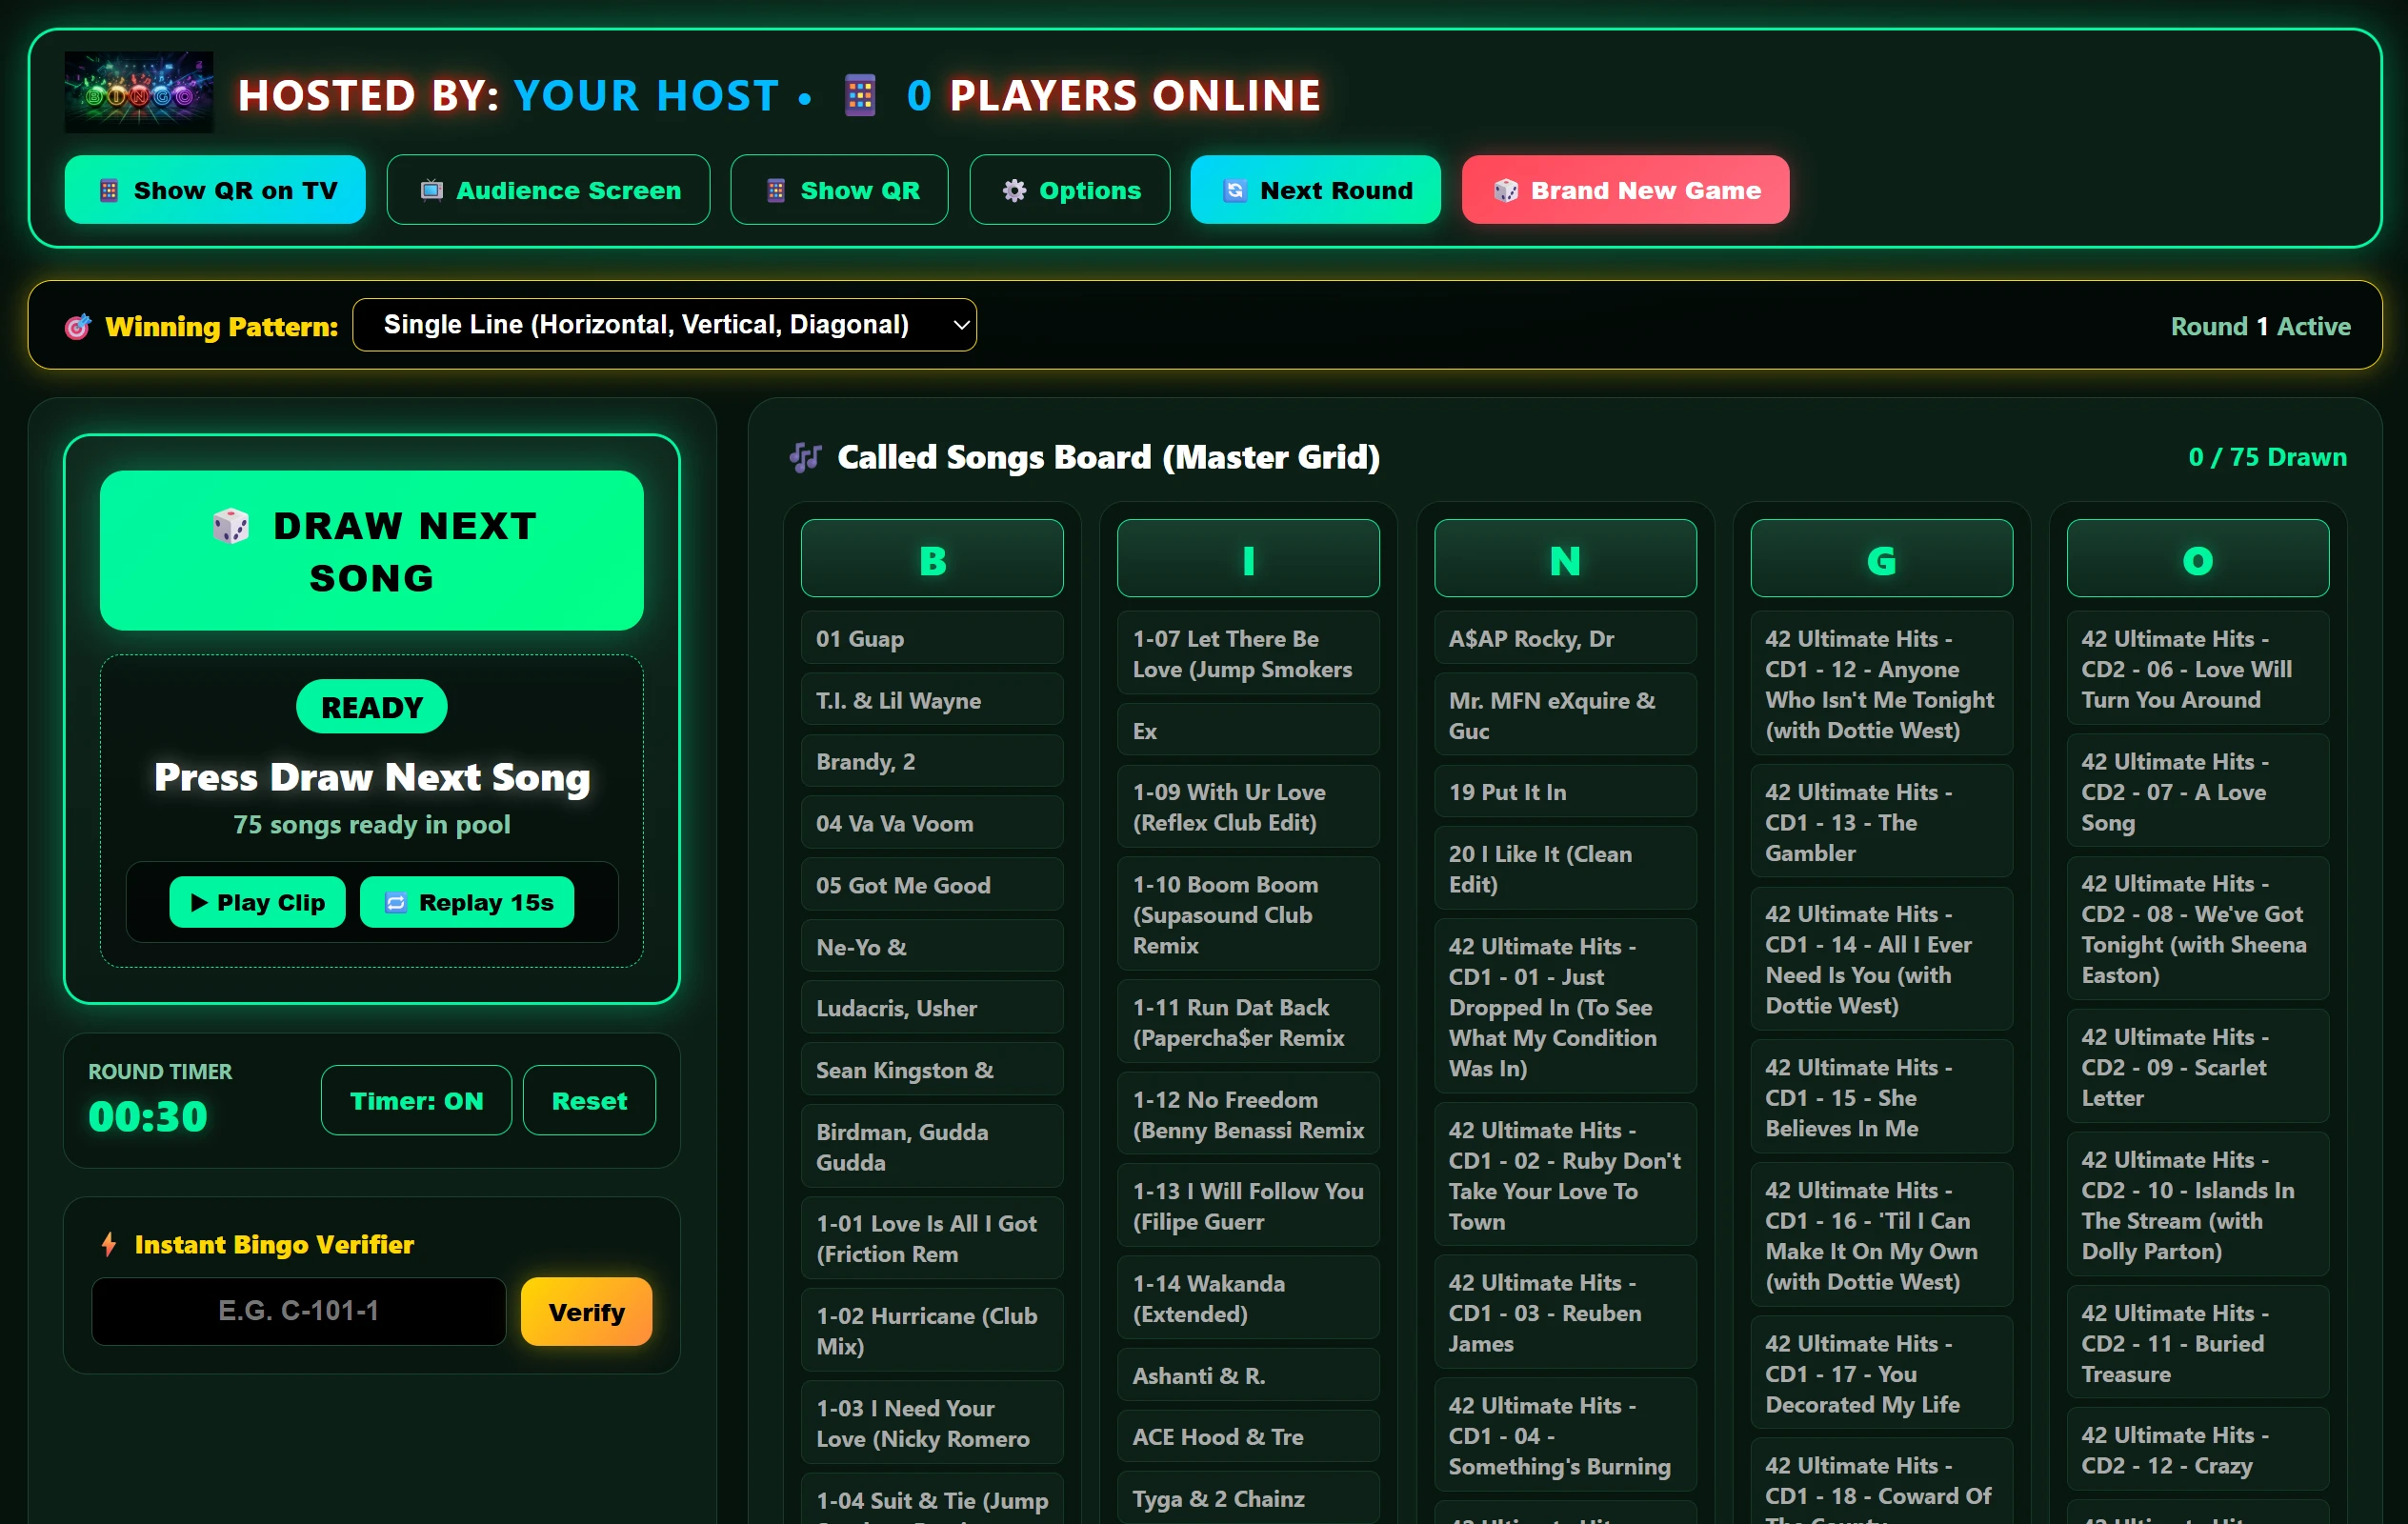Image resolution: width=2408 pixels, height=1524 pixels.
Task: Select the G column header
Action: (x=1881, y=559)
